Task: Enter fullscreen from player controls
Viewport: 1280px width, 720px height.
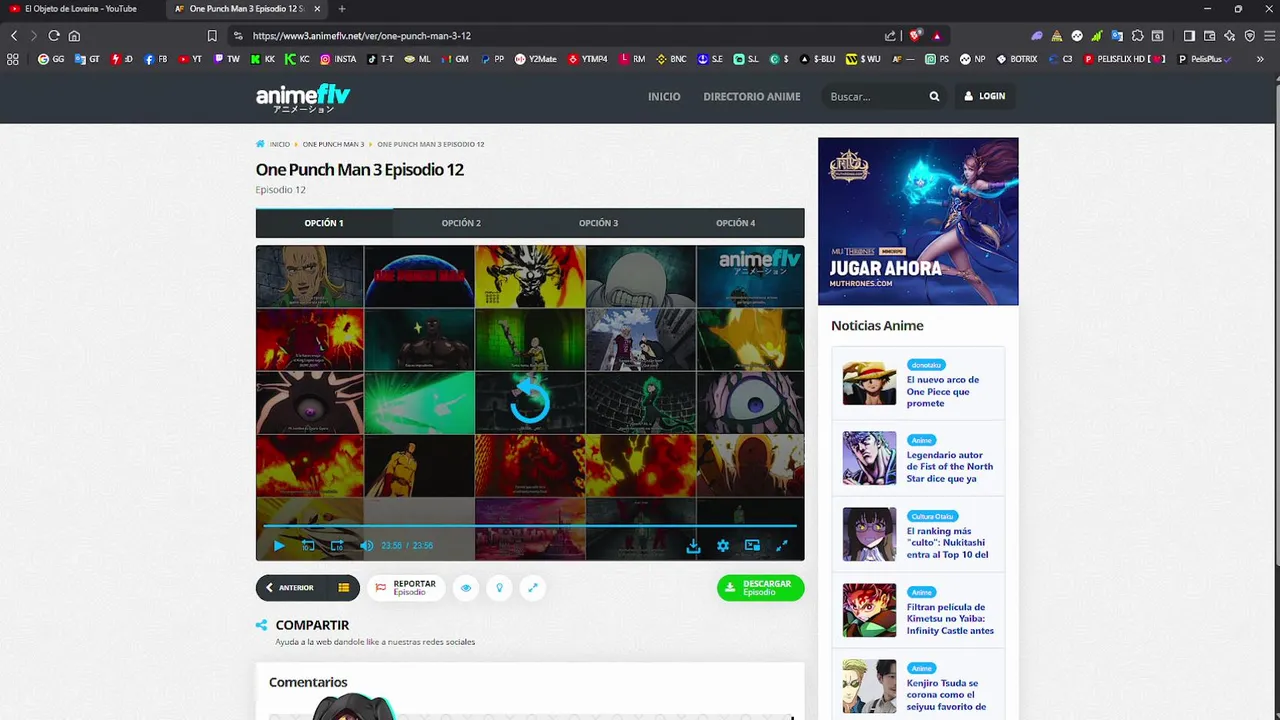Action: click(782, 546)
